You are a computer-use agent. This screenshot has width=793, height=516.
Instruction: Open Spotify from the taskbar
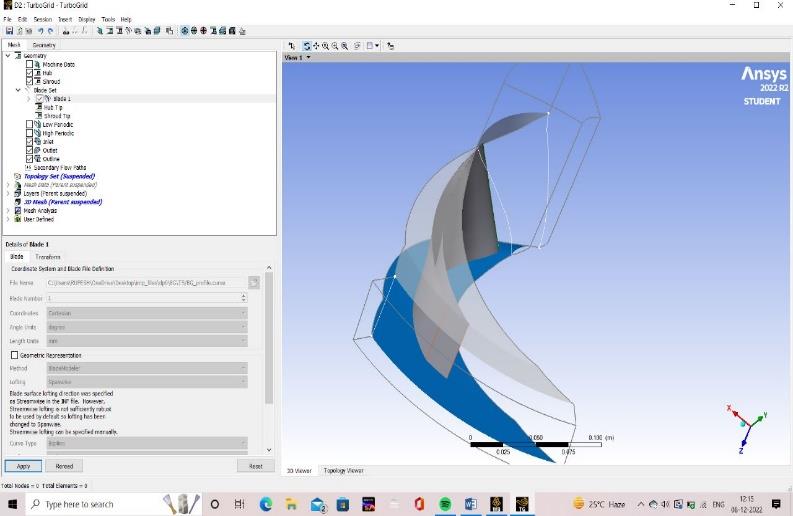pyautogui.click(x=445, y=504)
